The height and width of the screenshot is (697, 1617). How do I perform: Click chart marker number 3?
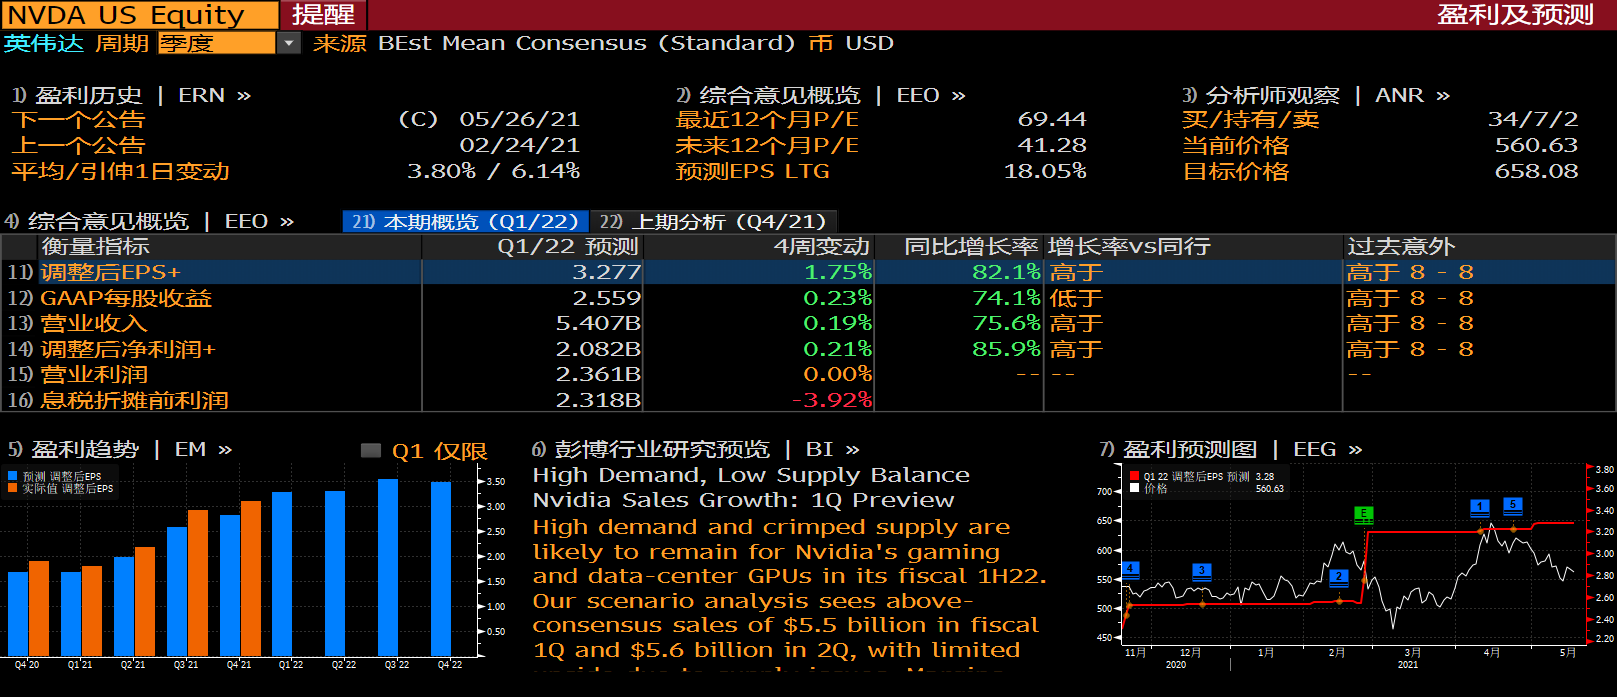tap(1202, 570)
